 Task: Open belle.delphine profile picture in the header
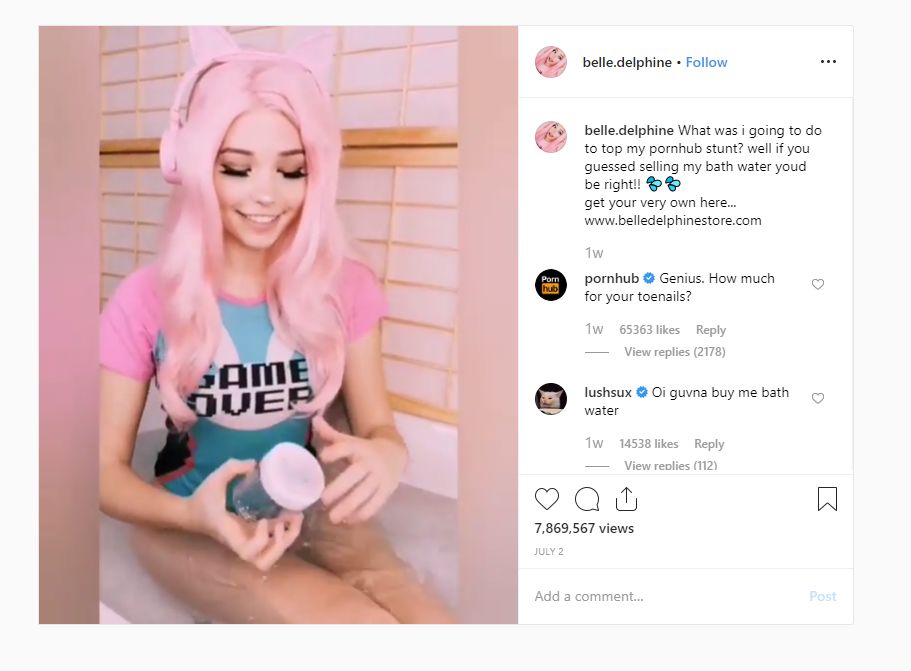(550, 62)
